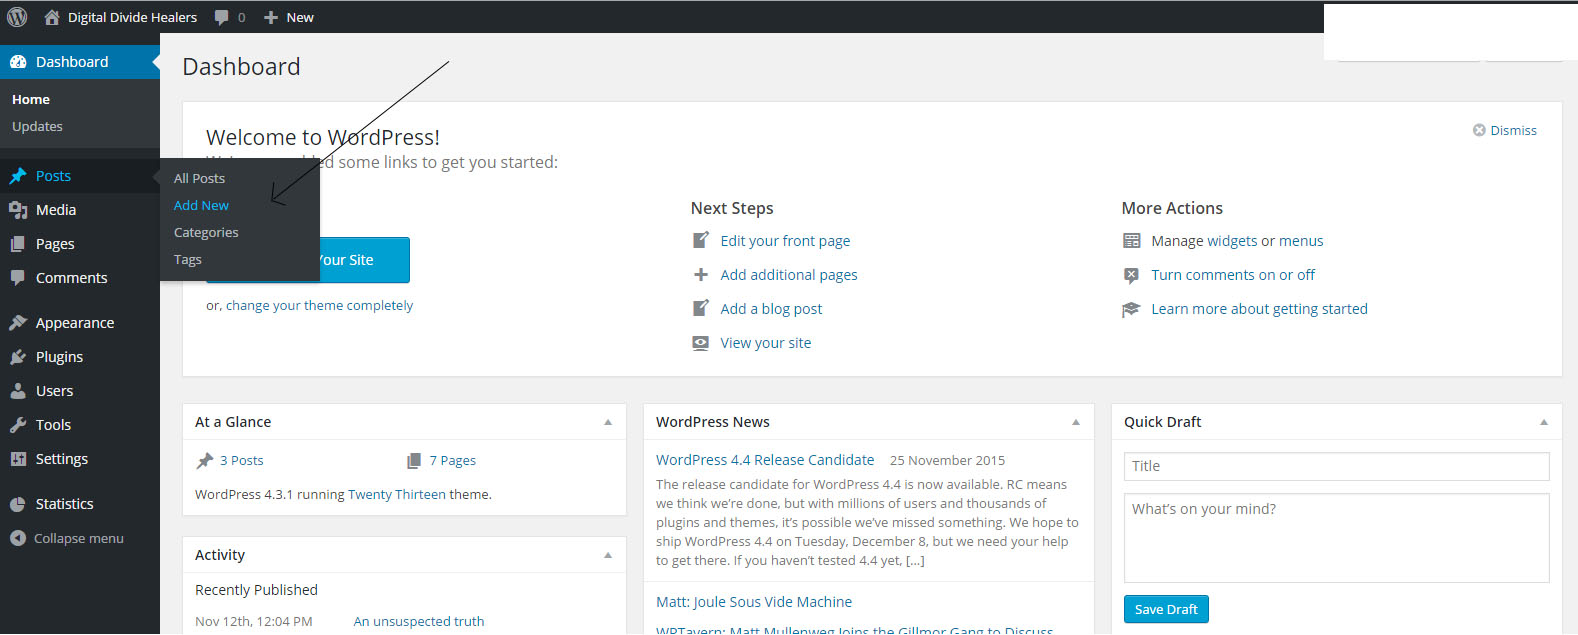The width and height of the screenshot is (1578, 635).
Task: Click the pushpin icon beside 3 Posts
Action: click(205, 460)
